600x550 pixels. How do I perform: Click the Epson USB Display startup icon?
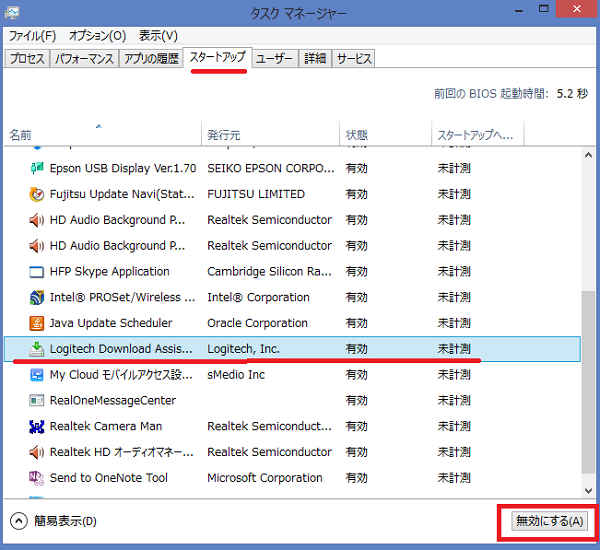[x=37, y=168]
